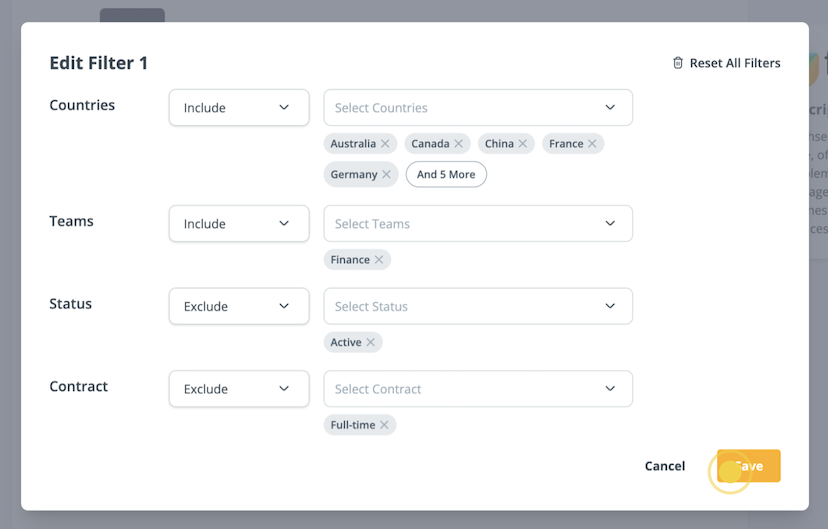This screenshot has width=828, height=529.
Task: Remove the Australia country chip
Action: click(x=385, y=144)
